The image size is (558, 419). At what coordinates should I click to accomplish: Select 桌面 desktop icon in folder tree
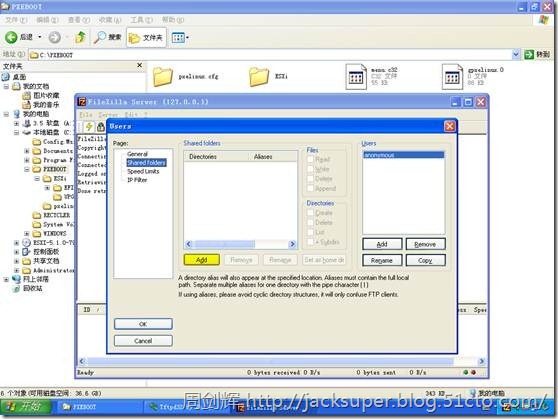tap(6, 77)
